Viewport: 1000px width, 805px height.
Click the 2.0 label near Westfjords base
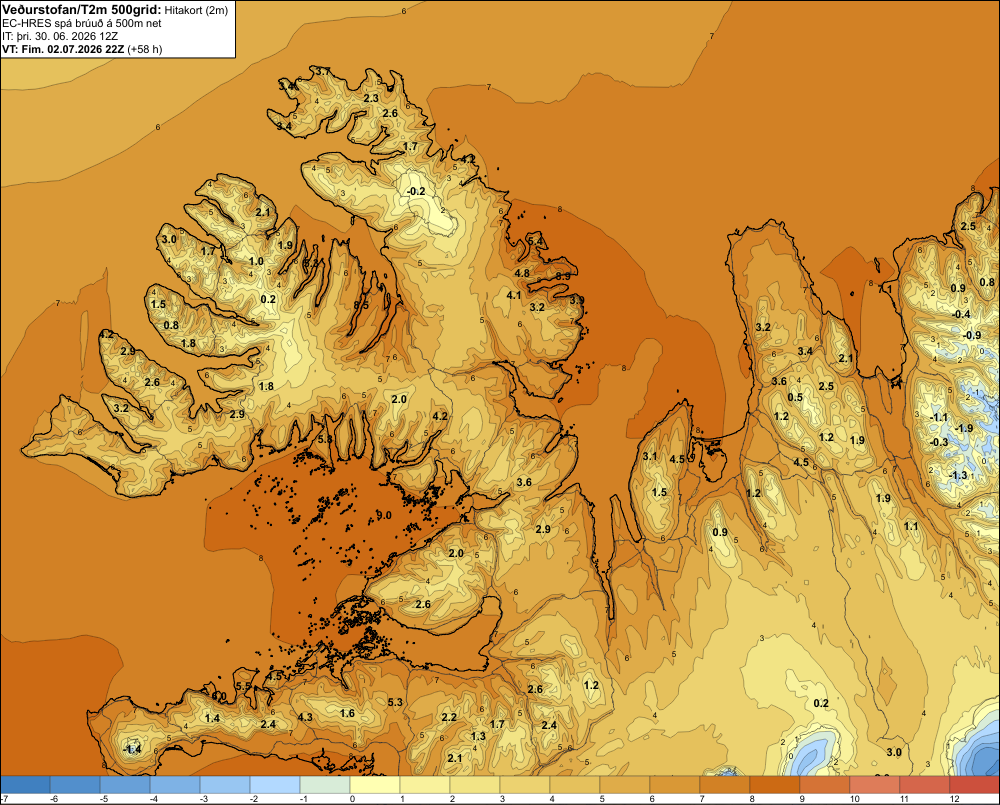(399, 399)
